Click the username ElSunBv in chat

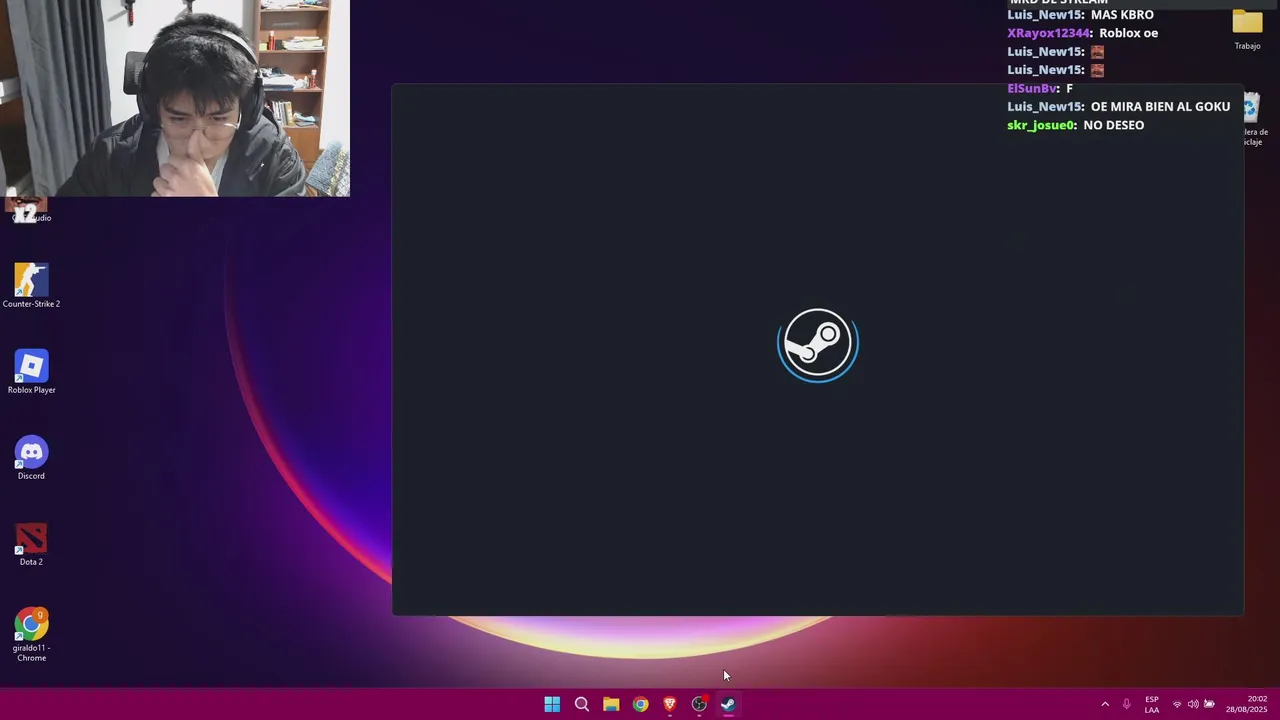tap(1032, 88)
